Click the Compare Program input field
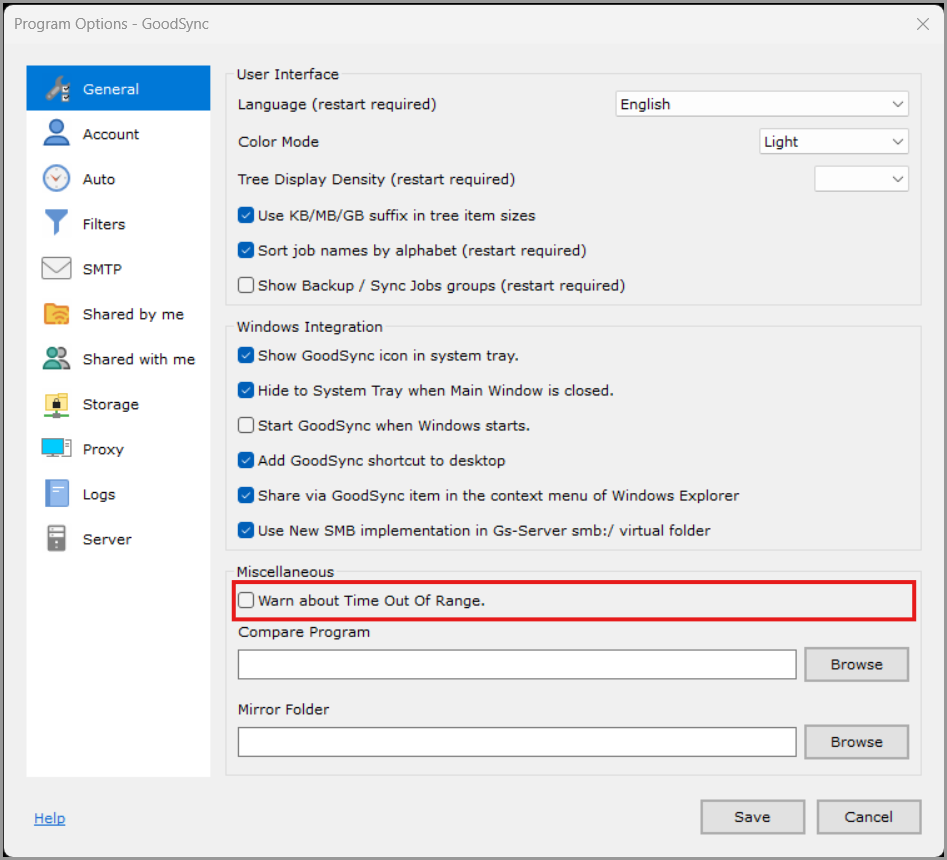This screenshot has height=860, width=947. (517, 664)
